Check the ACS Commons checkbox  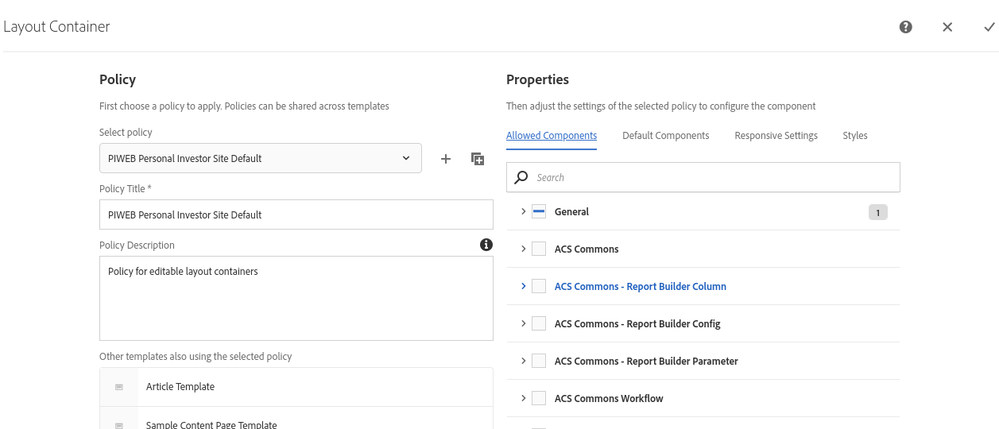pos(539,249)
